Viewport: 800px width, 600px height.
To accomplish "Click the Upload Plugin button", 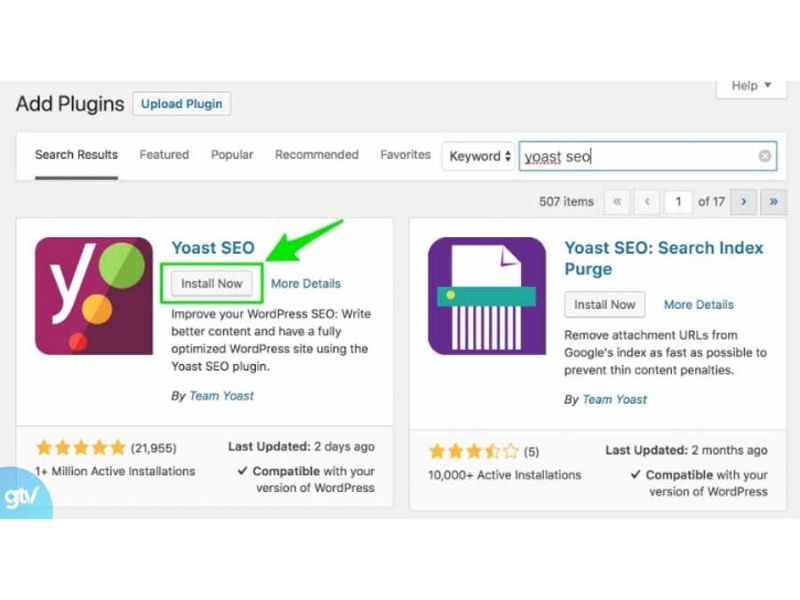I will 181,104.
